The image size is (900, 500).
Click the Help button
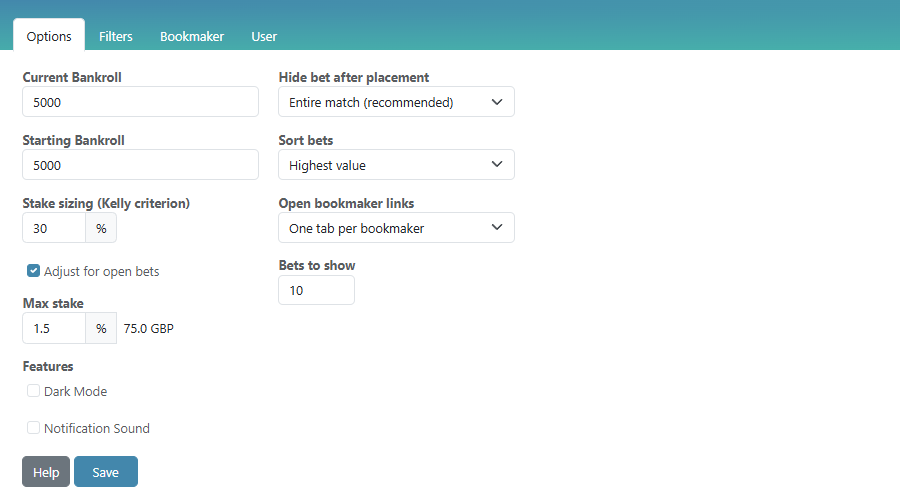pyautogui.click(x=46, y=472)
